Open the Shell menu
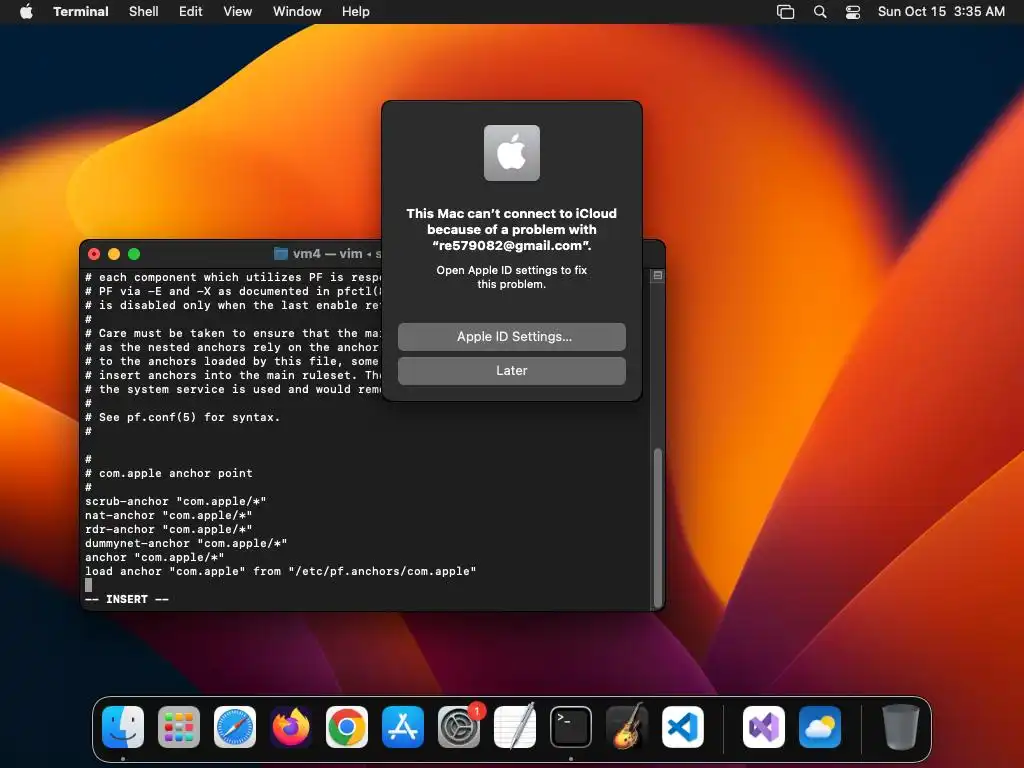 144,12
